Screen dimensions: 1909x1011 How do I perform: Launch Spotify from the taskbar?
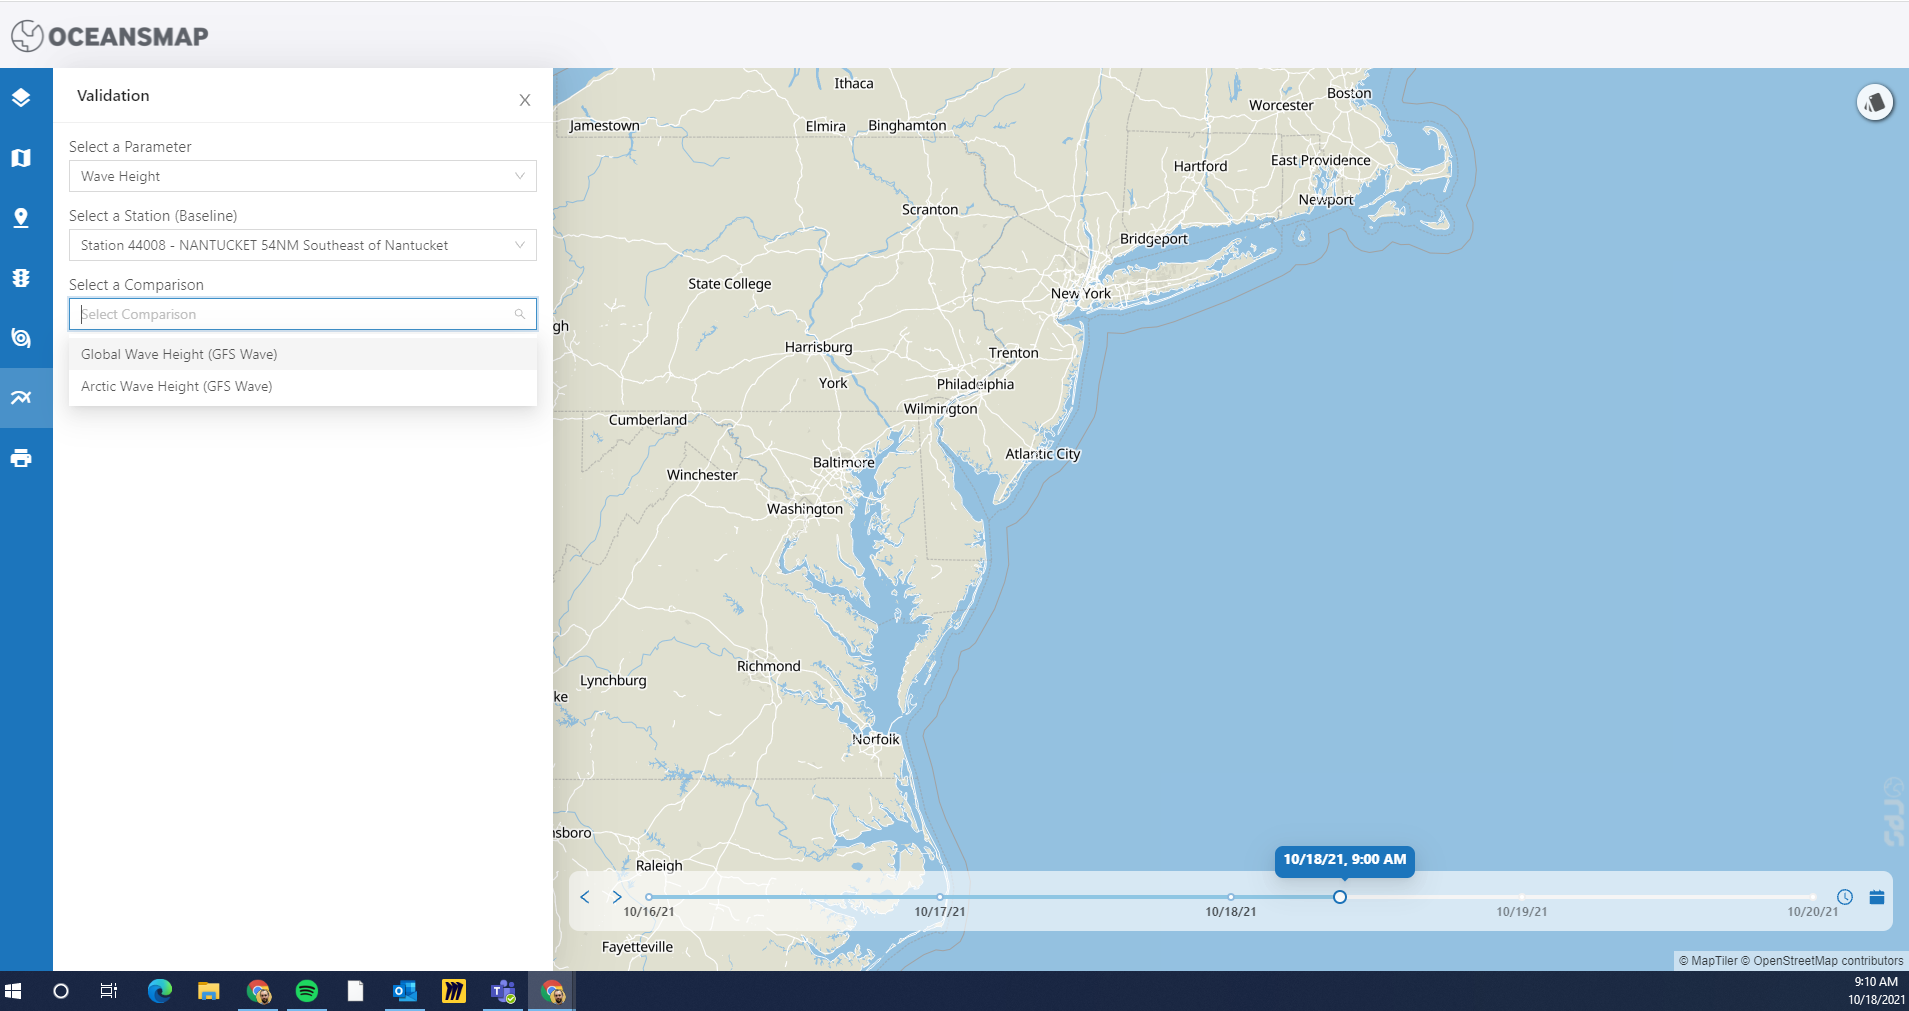click(307, 991)
